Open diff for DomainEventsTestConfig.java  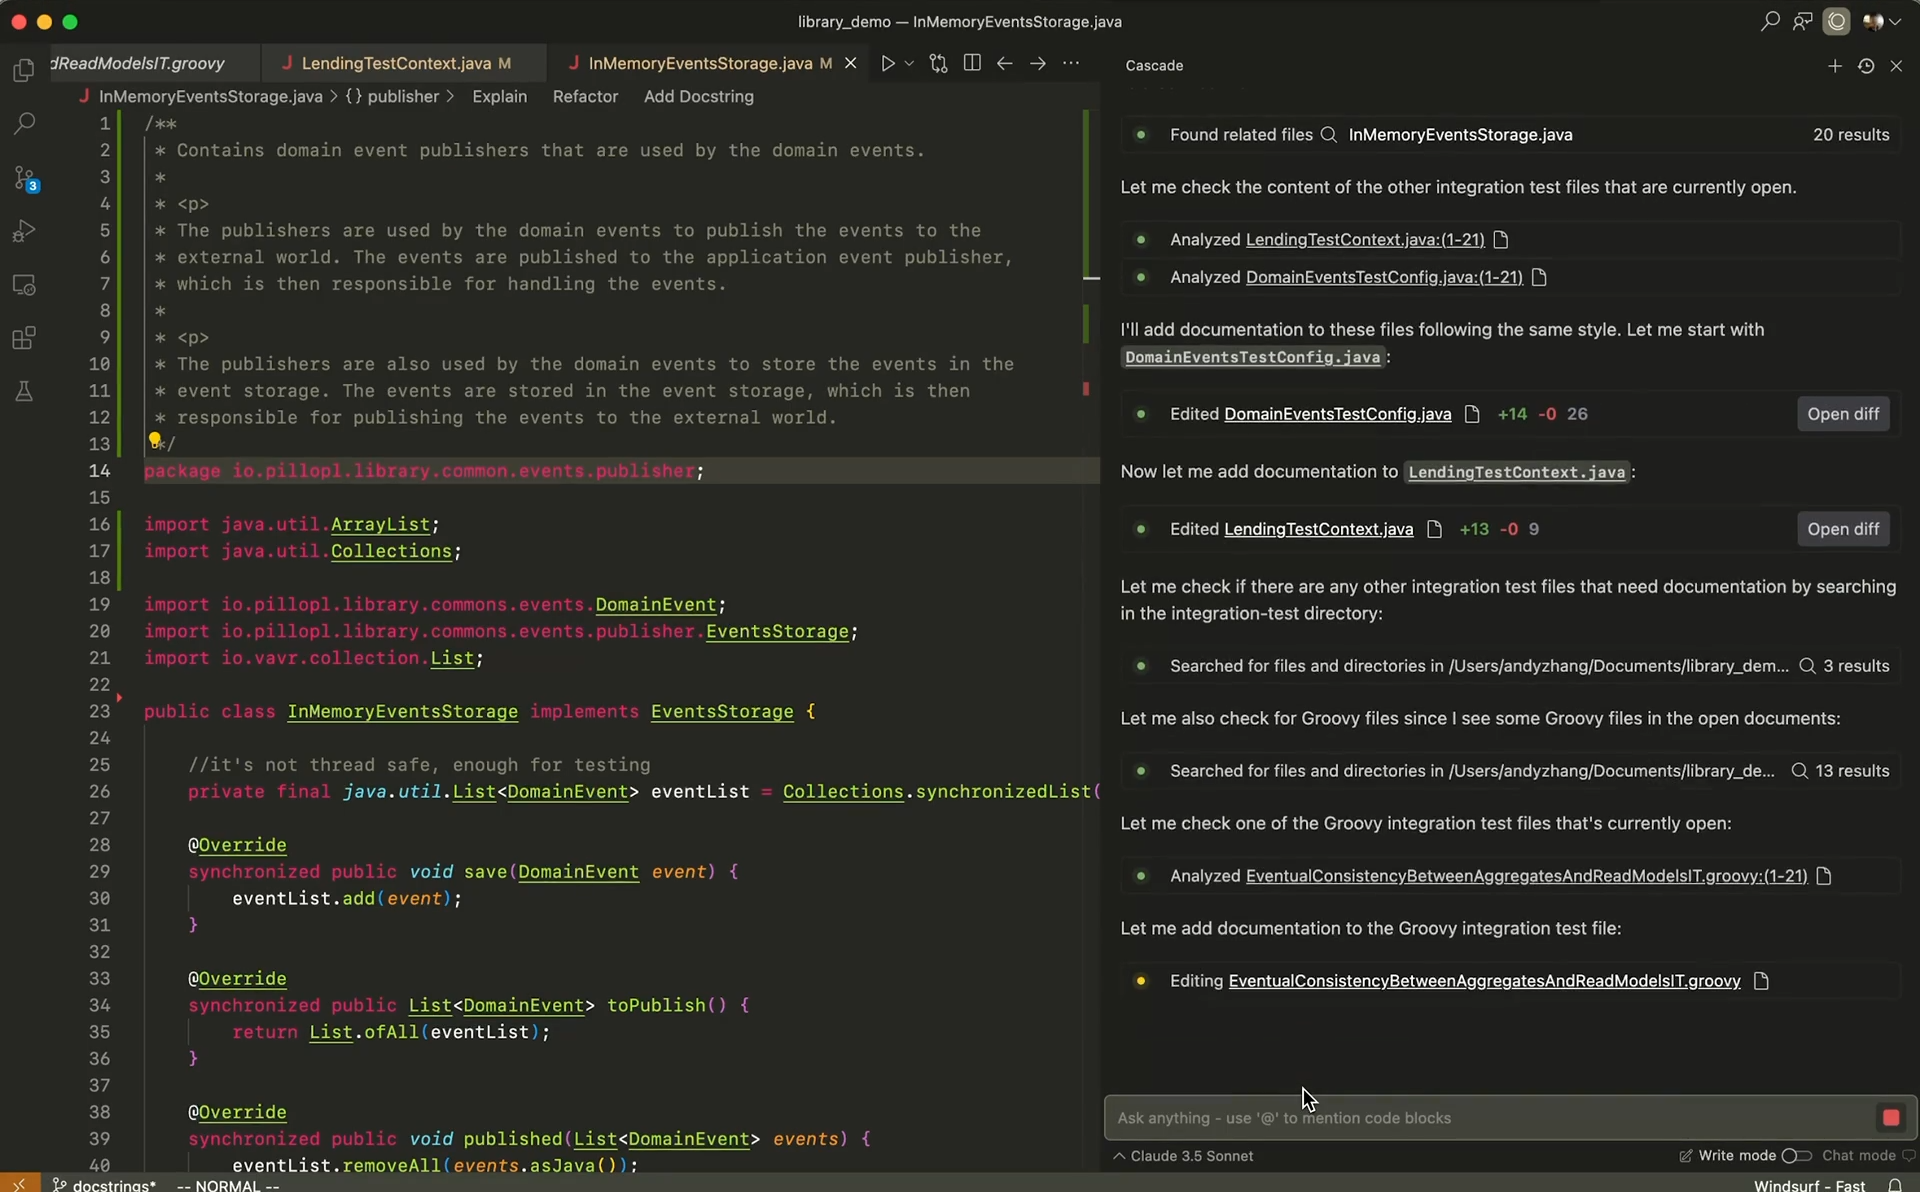tap(1842, 414)
